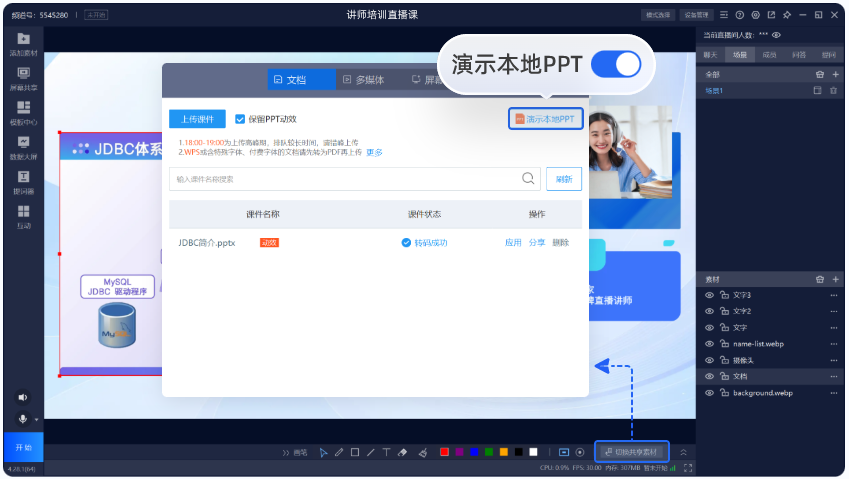Click the 上传课件 button
Viewport: 849px width, 479px height.
pos(197,119)
